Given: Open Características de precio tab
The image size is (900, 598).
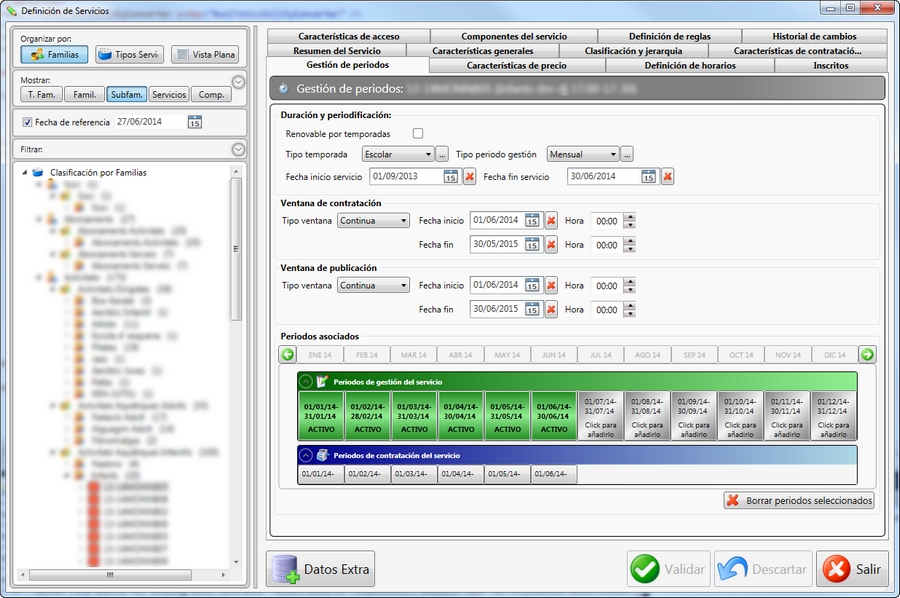Looking at the screenshot, I should pos(517,65).
